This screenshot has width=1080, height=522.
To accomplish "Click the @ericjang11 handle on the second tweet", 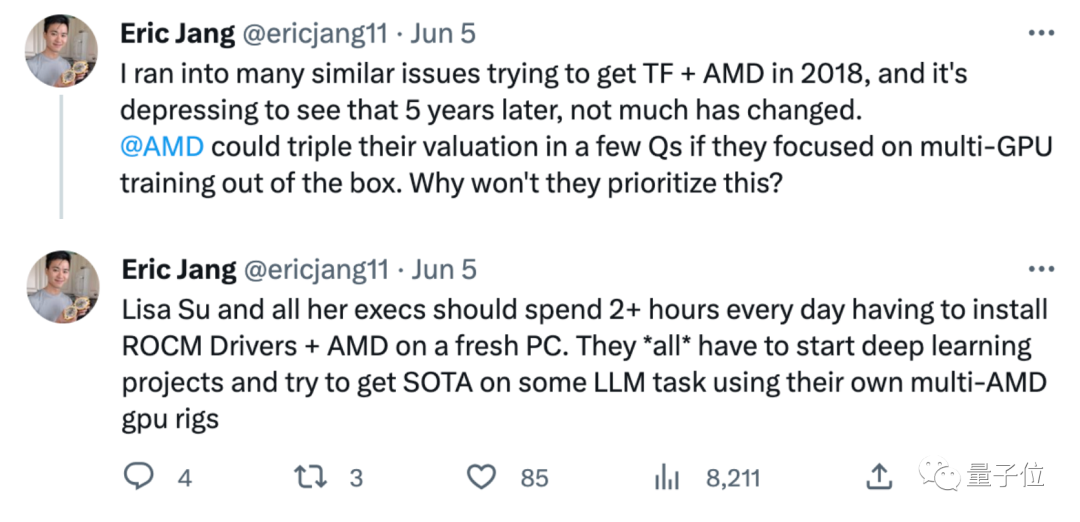I will pyautogui.click(x=312, y=269).
